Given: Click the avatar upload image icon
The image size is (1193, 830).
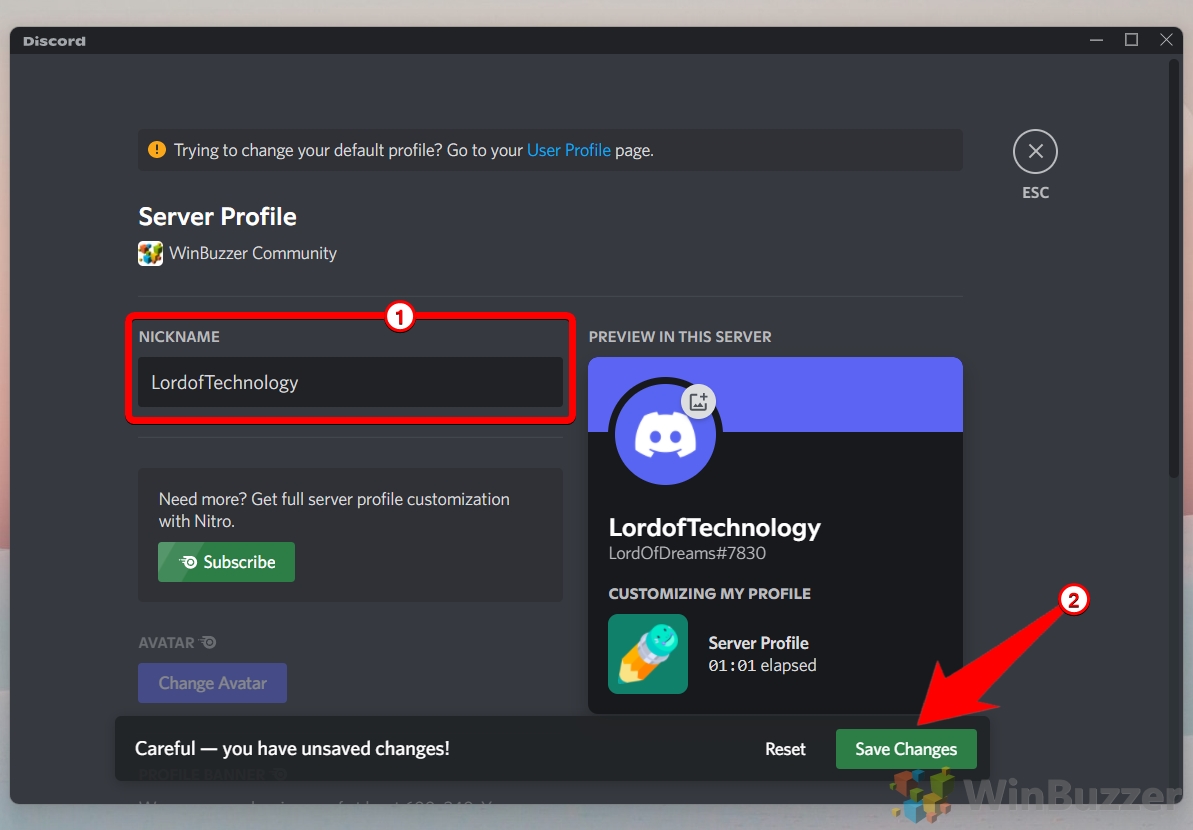Looking at the screenshot, I should pos(698,401).
